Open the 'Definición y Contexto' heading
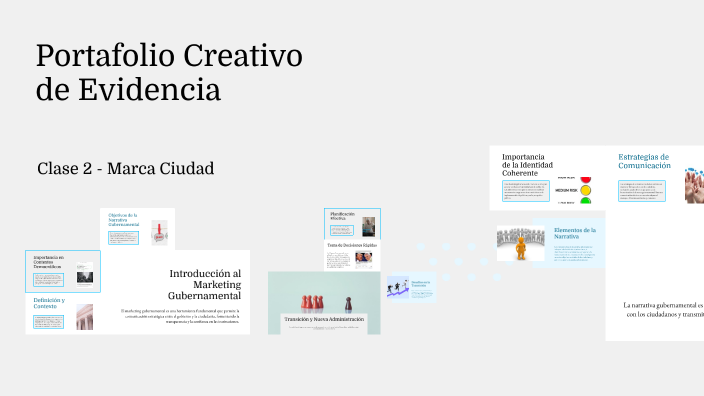 pyautogui.click(x=49, y=303)
